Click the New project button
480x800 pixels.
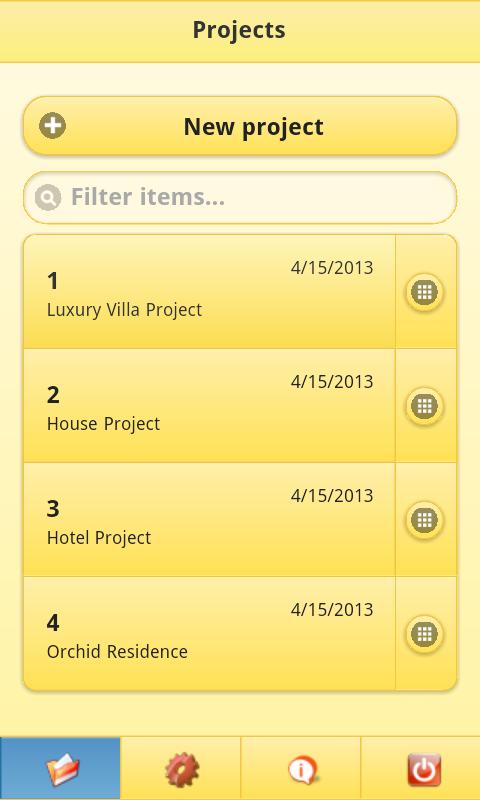tap(240, 126)
